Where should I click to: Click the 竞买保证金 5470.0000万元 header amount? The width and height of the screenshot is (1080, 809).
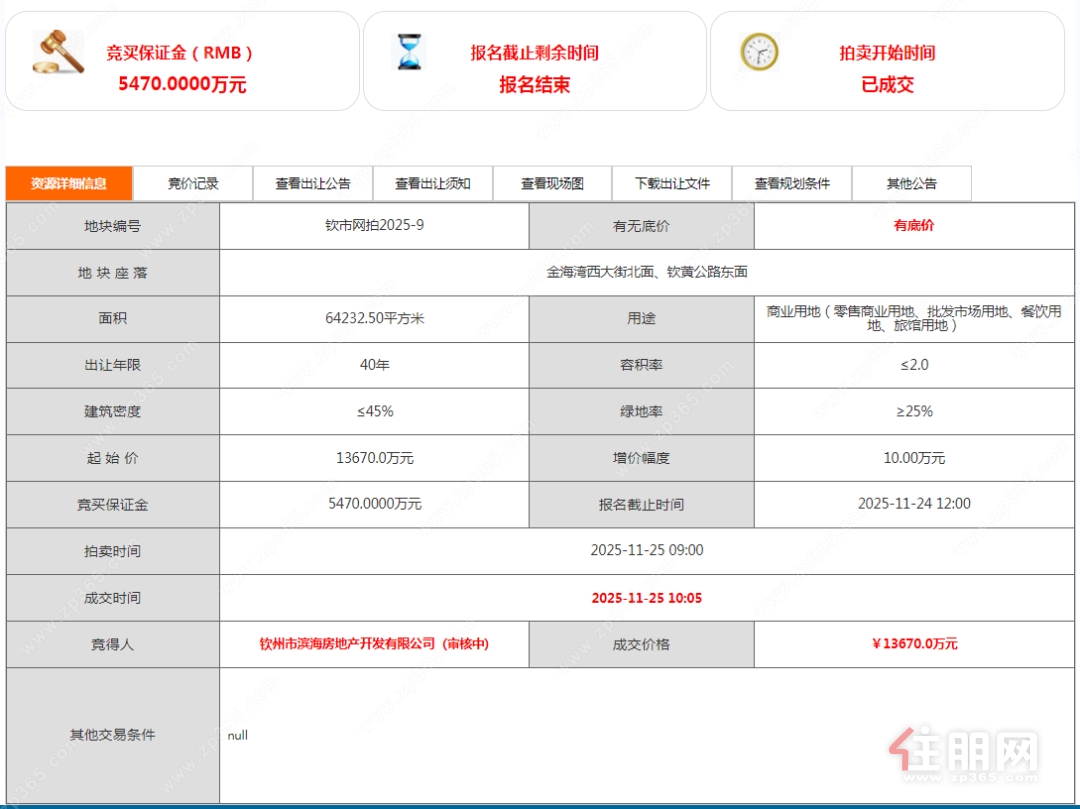182,85
